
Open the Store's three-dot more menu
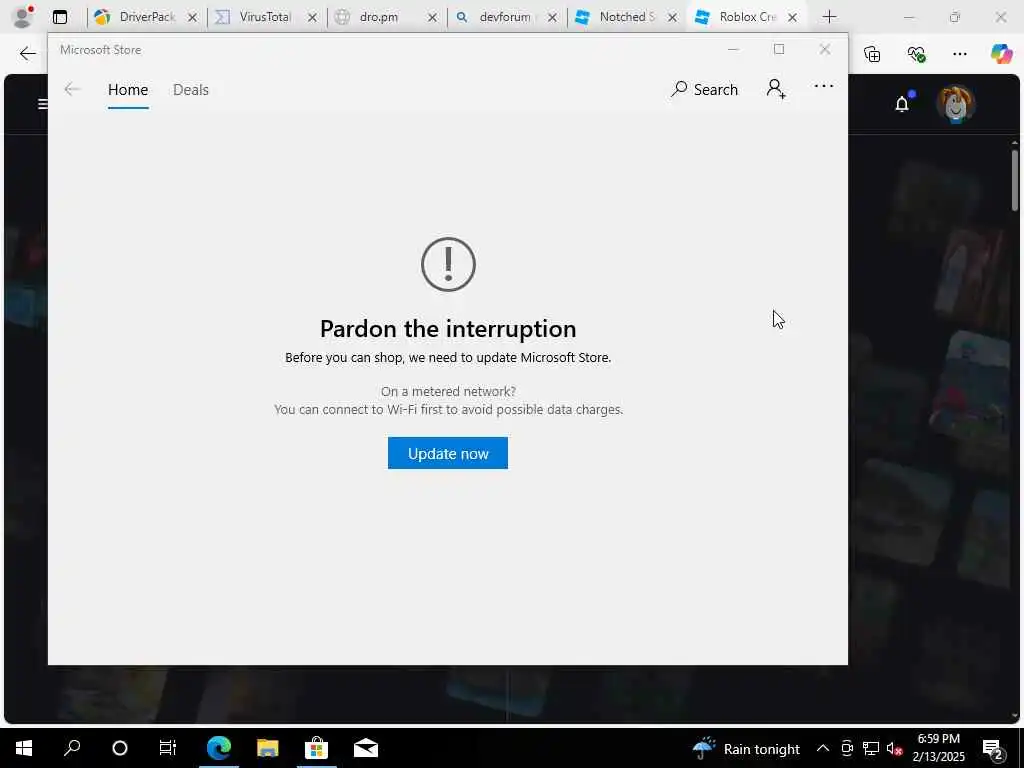pyautogui.click(x=824, y=86)
